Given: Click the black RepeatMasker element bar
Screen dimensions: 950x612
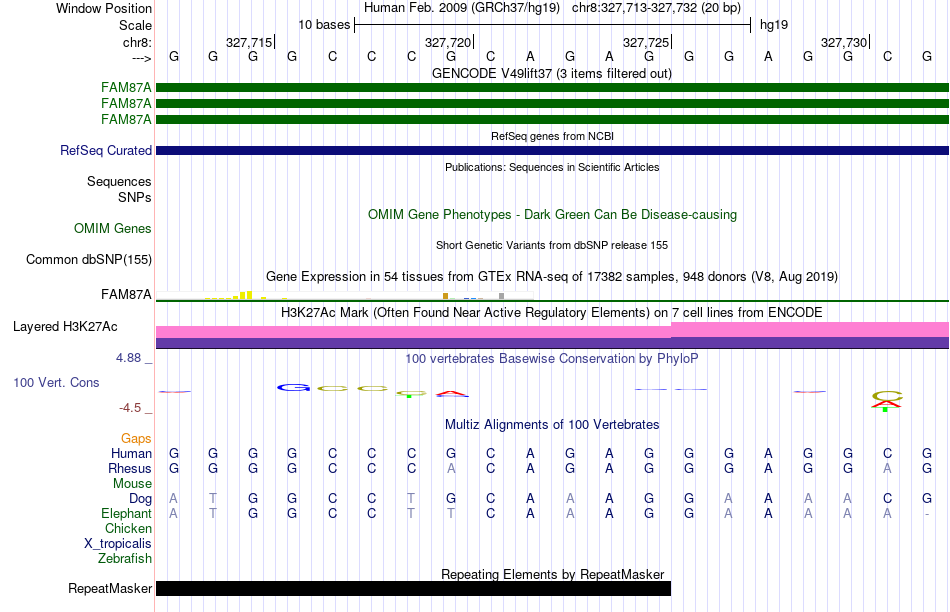Looking at the screenshot, I should click(413, 588).
